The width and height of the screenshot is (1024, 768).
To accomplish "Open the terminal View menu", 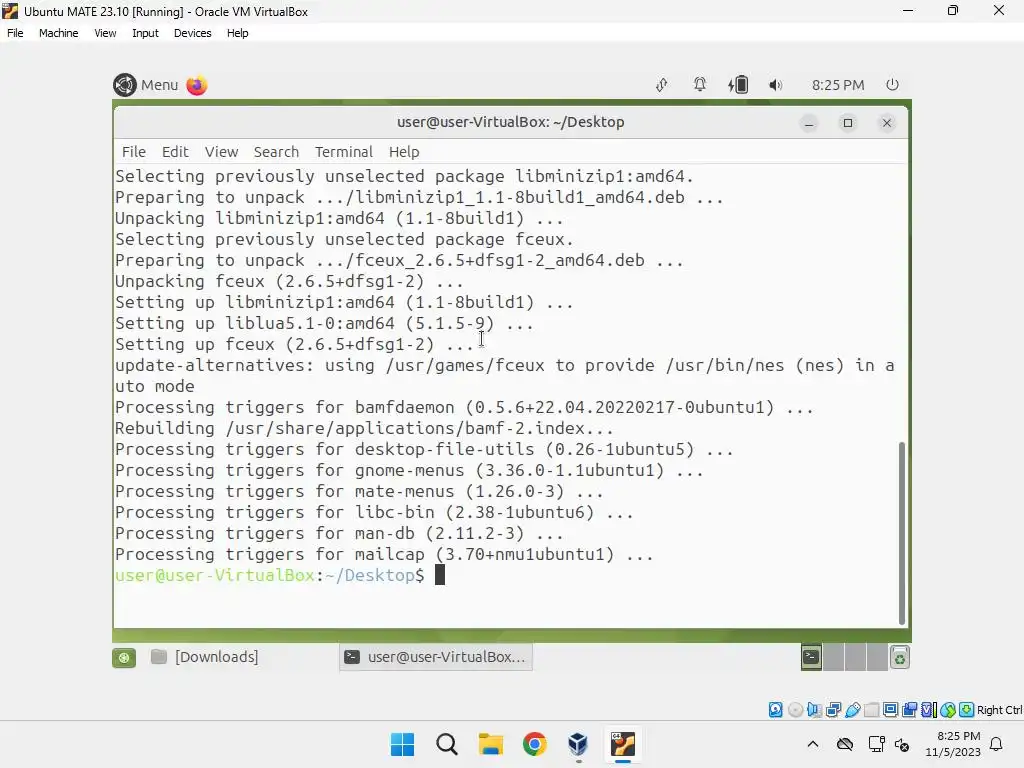I will [x=221, y=152].
